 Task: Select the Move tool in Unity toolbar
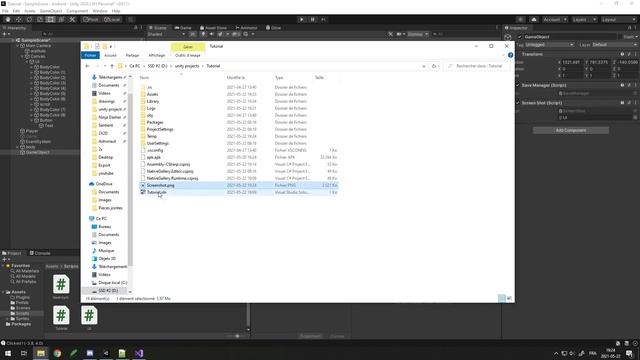(x=18, y=19)
